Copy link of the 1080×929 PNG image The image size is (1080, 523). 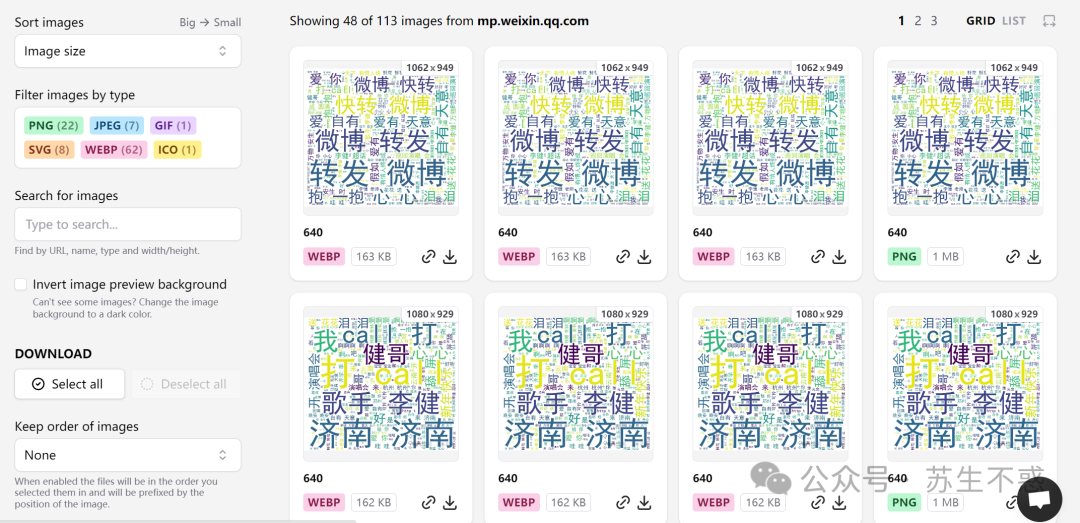pos(1012,502)
